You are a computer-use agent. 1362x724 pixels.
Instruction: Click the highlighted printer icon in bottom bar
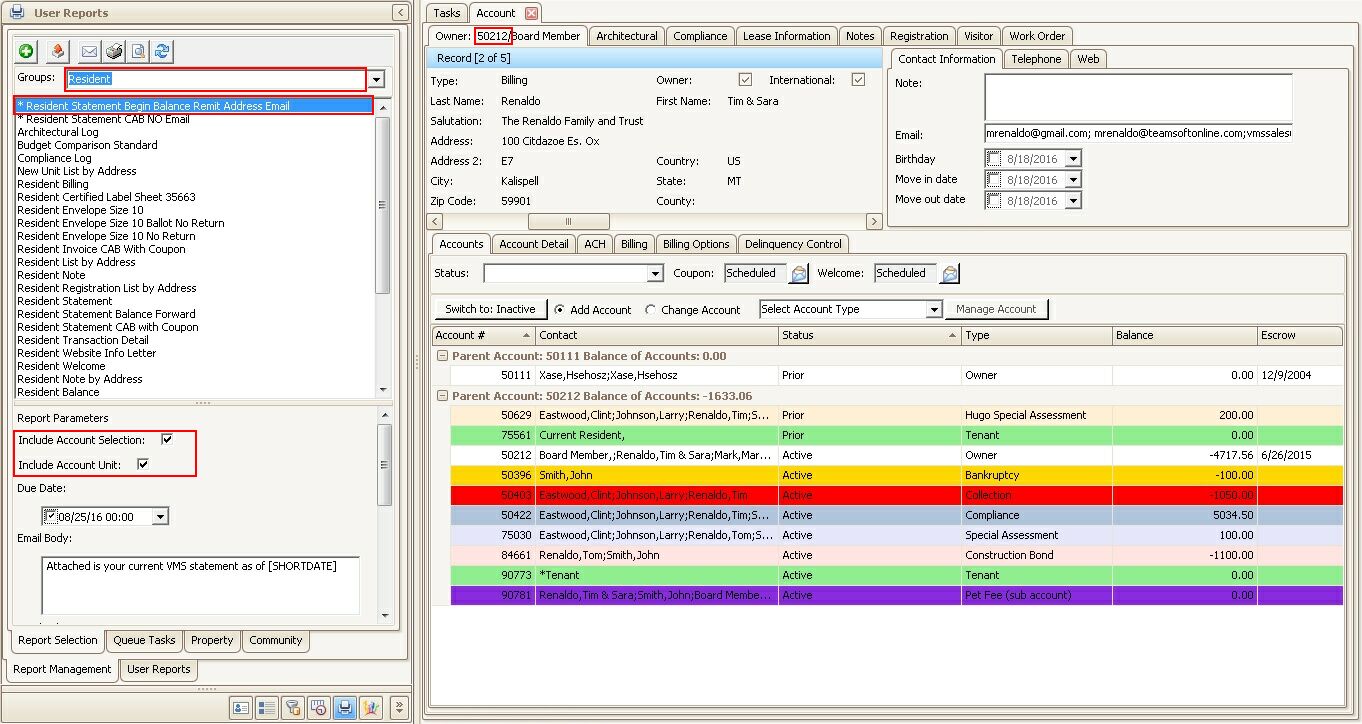[x=345, y=708]
